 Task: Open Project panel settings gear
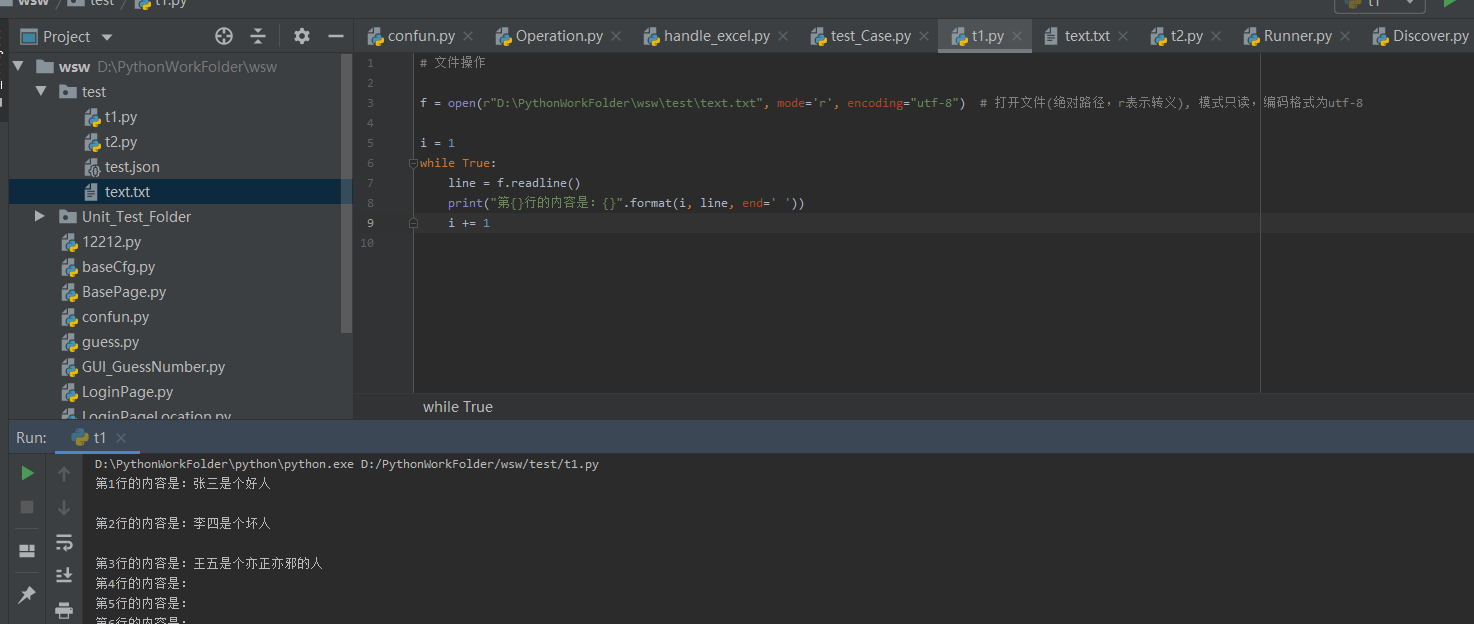302,36
